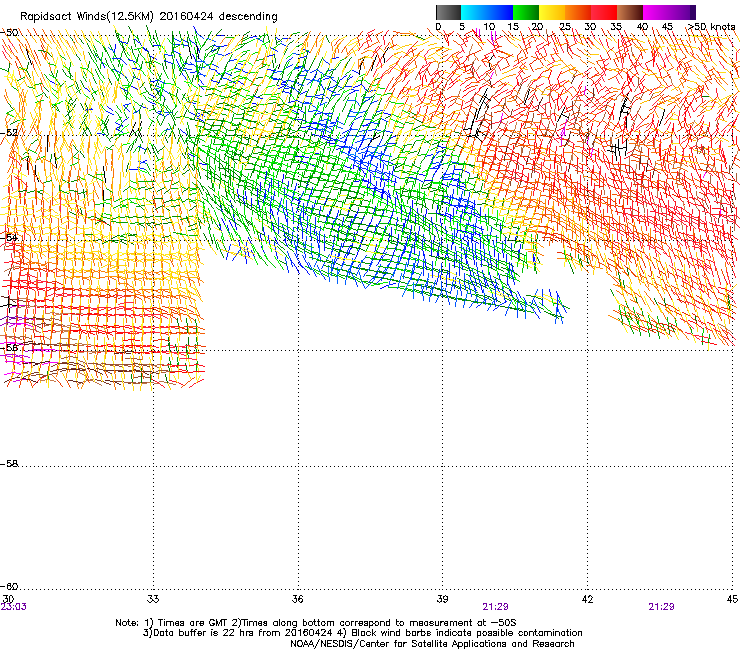Click the 'Rapidsact Winds(12.5KM) 20160424 descending' title
Screen dimensions: 740x650
point(149,17)
